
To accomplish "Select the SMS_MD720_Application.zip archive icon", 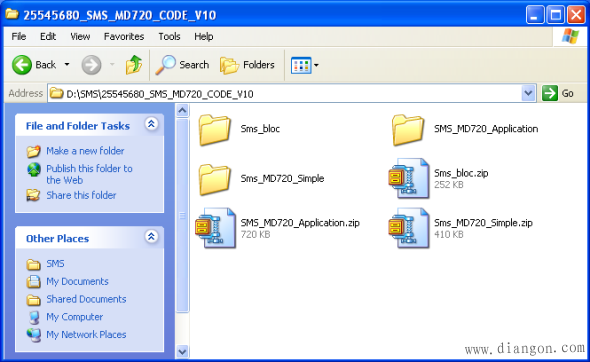I will 216,228.
